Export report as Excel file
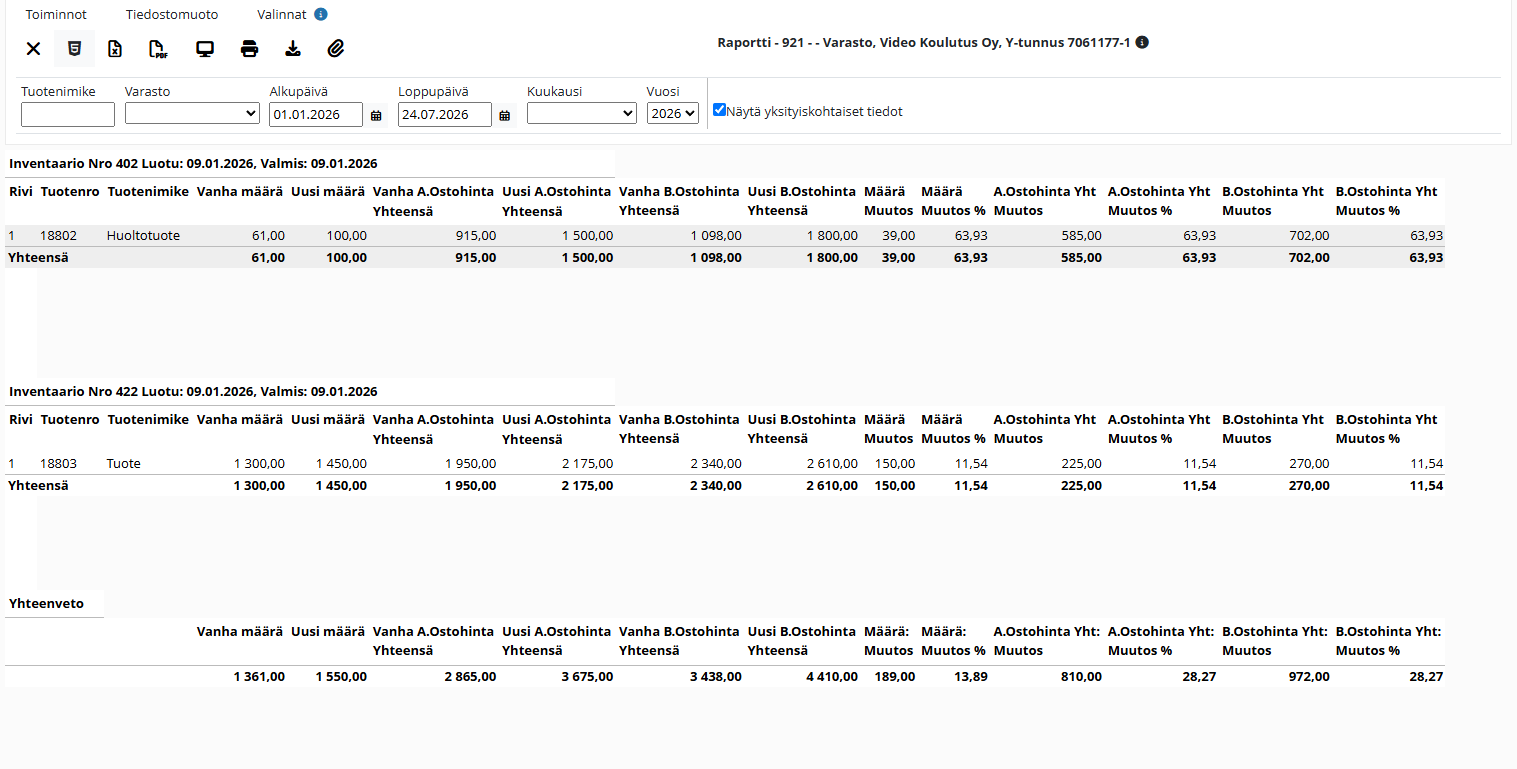Screen dimensions: 1517x769 click(x=115, y=49)
